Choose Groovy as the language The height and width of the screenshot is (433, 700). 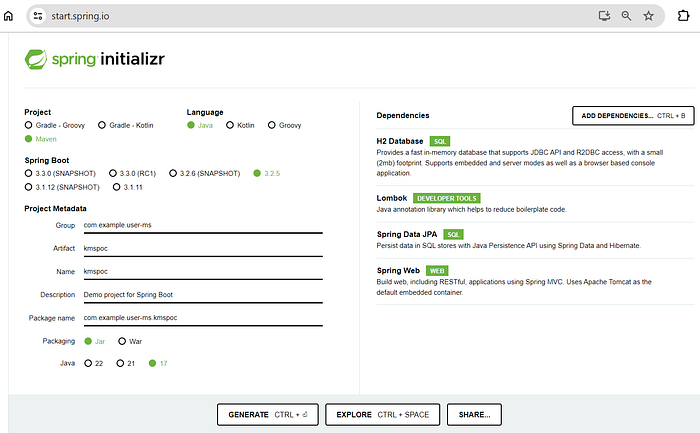pos(284,125)
